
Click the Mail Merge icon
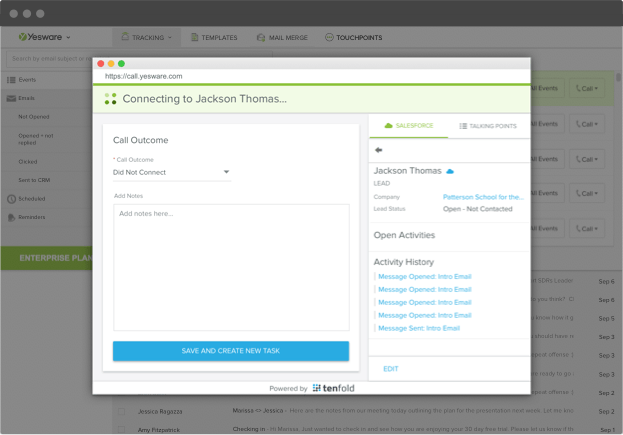pyautogui.click(x=261, y=37)
